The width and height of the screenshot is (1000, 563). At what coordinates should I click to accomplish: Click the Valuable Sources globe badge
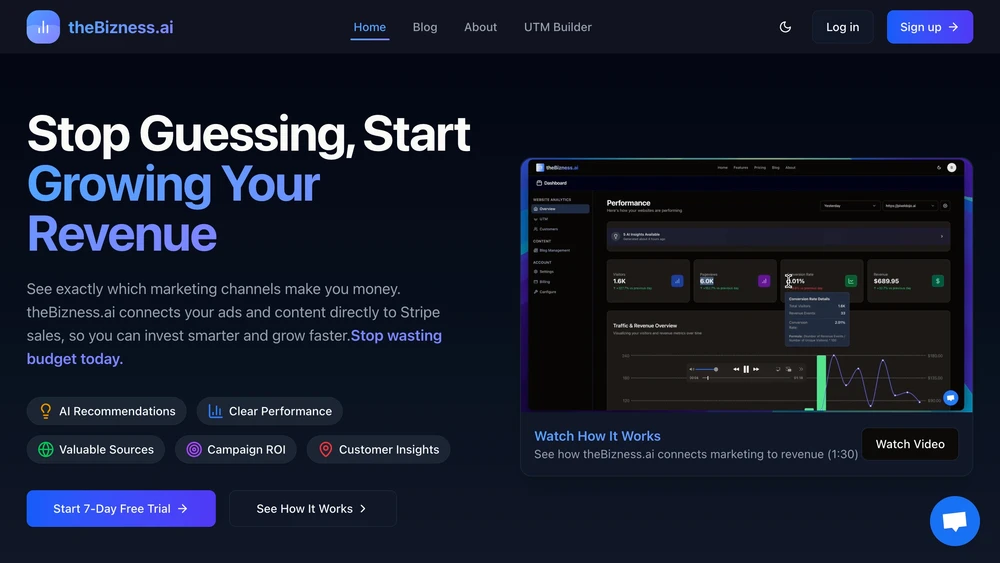pyautogui.click(x=96, y=450)
